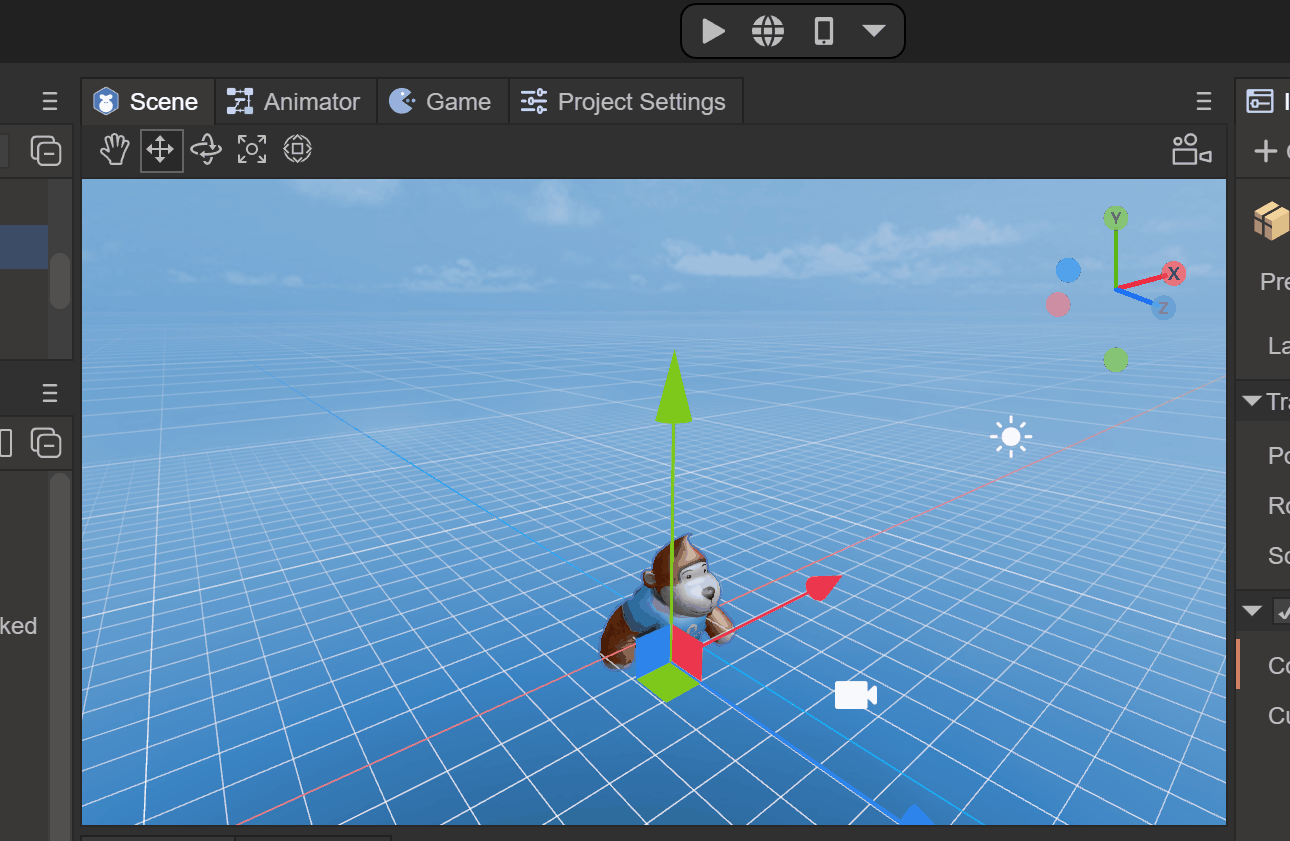Screen dimensions: 1290x841
Task: Click the red X axis orientation handle
Action: [1174, 273]
